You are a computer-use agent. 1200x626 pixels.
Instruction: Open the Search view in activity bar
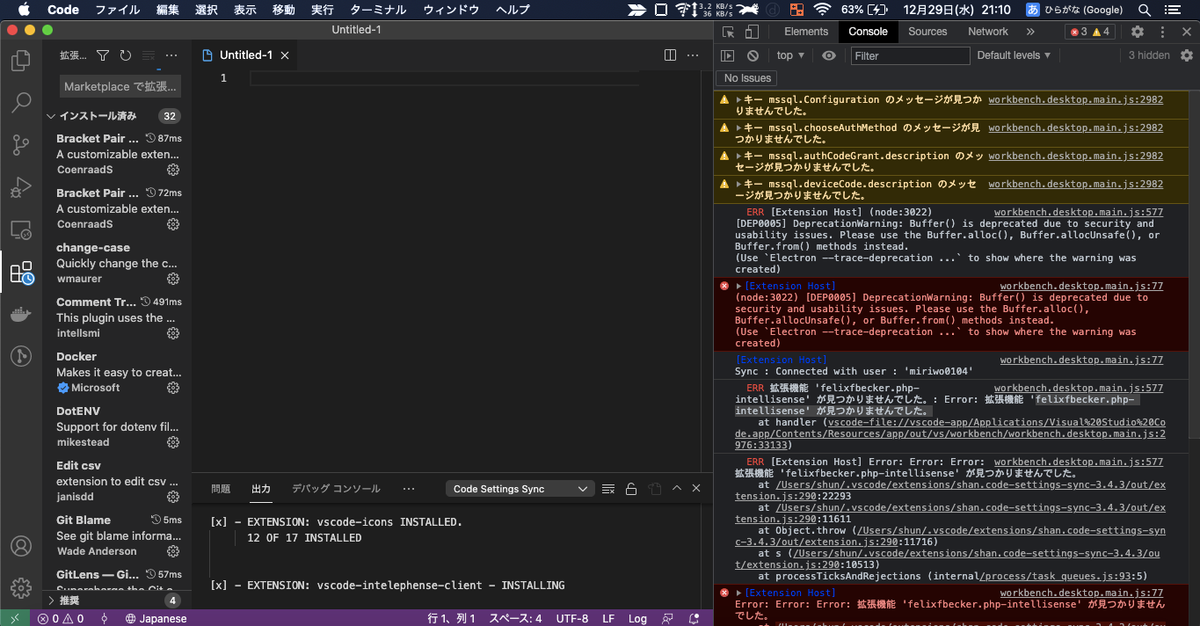point(20,102)
